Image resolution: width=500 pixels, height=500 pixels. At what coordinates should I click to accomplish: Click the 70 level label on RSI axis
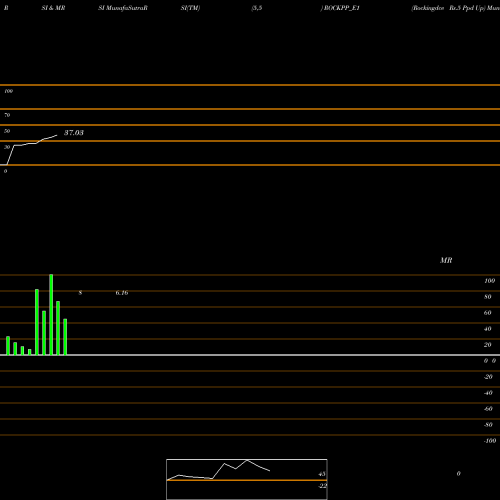(x=7, y=115)
